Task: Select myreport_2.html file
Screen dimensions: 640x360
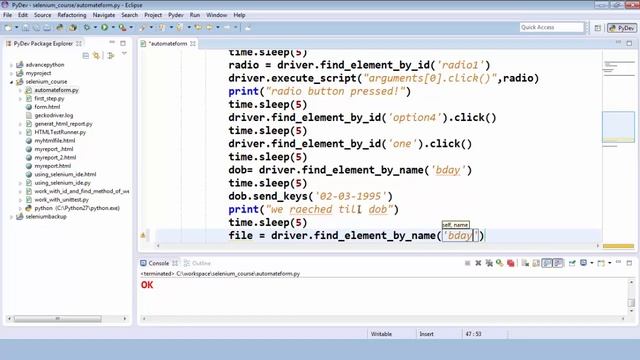Action: pyautogui.click(x=55, y=158)
